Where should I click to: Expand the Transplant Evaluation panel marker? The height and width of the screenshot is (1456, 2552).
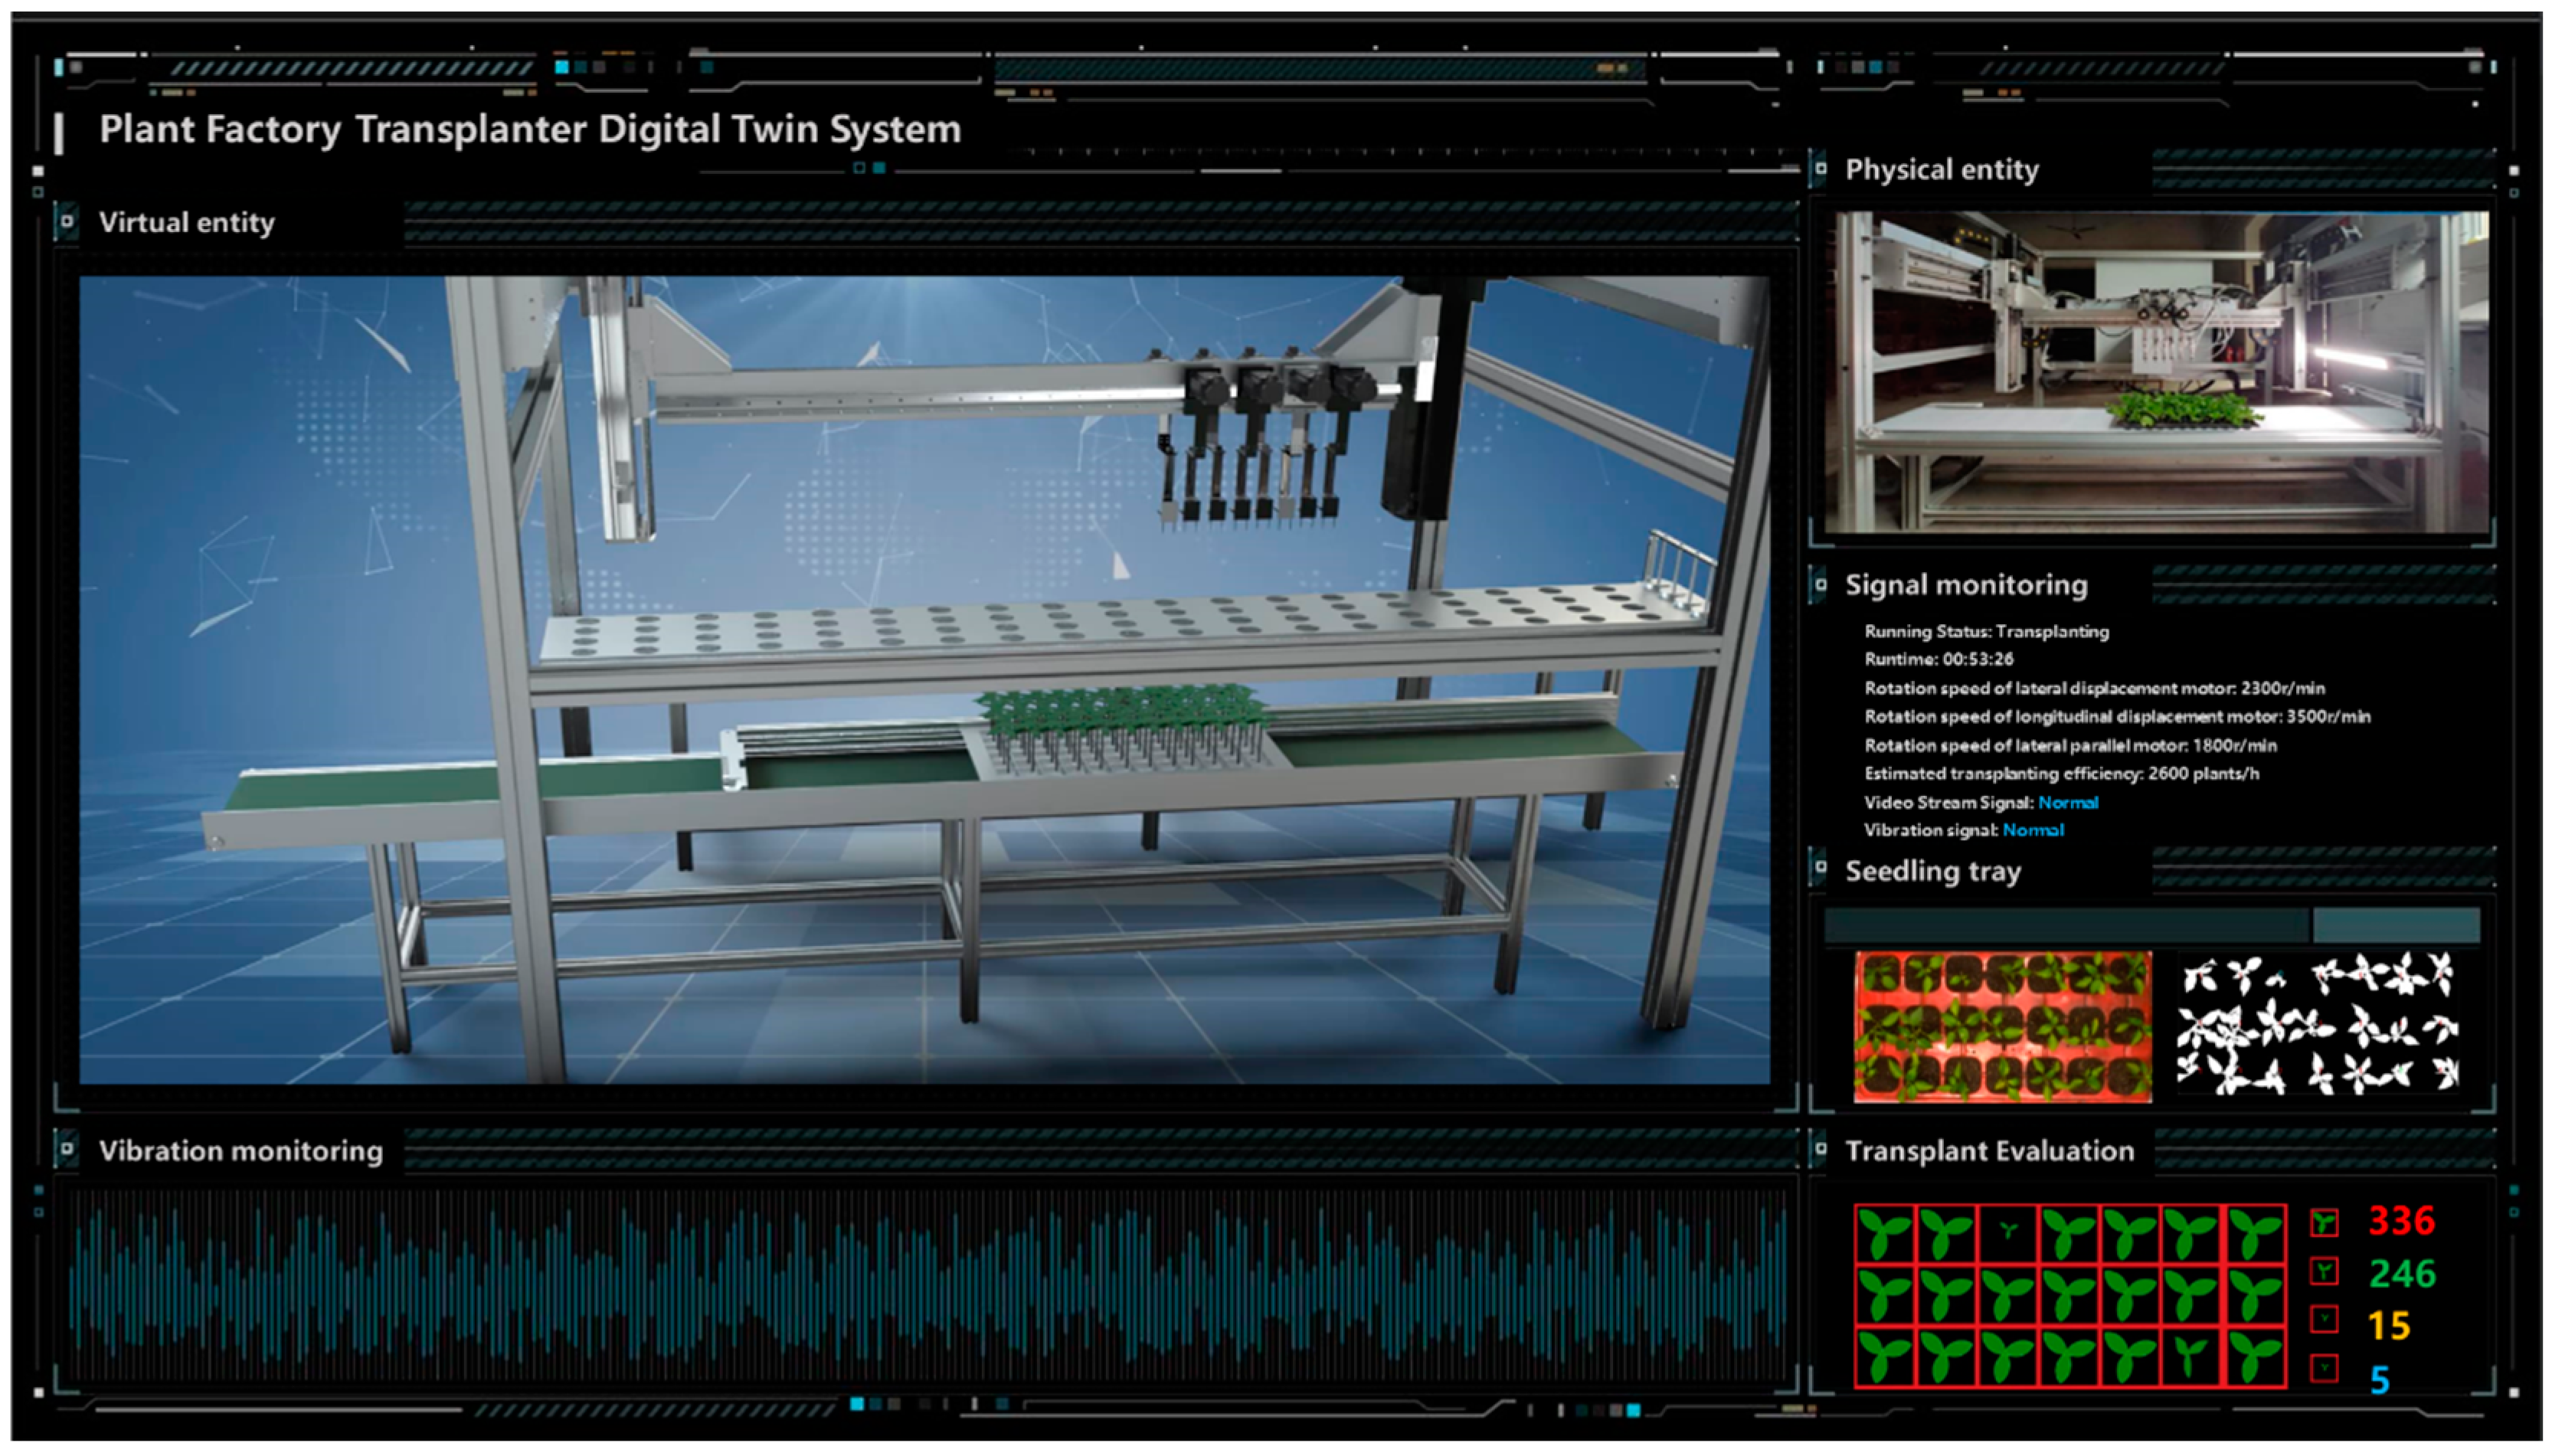pyautogui.click(x=1820, y=1149)
